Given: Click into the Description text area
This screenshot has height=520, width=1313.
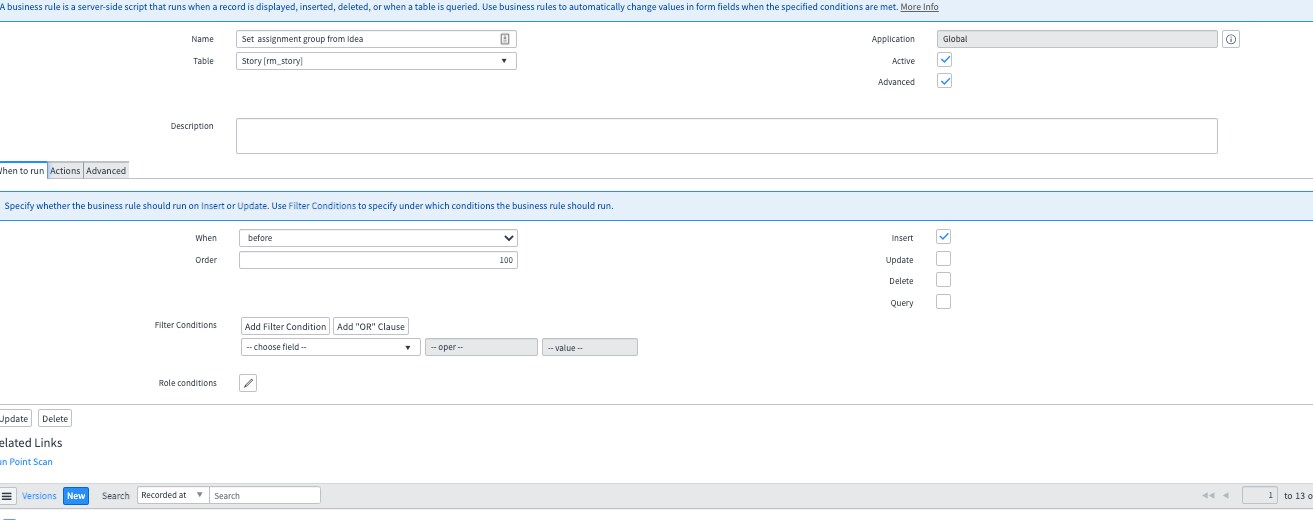Looking at the screenshot, I should 726,136.
